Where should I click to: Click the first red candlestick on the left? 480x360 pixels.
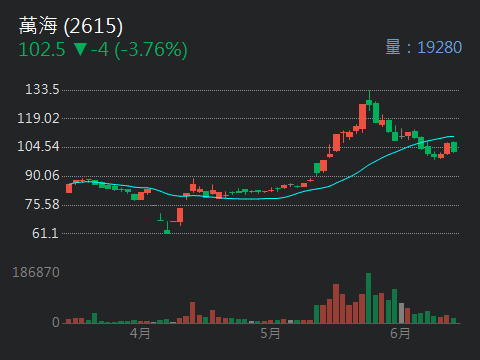pyautogui.click(x=69, y=188)
